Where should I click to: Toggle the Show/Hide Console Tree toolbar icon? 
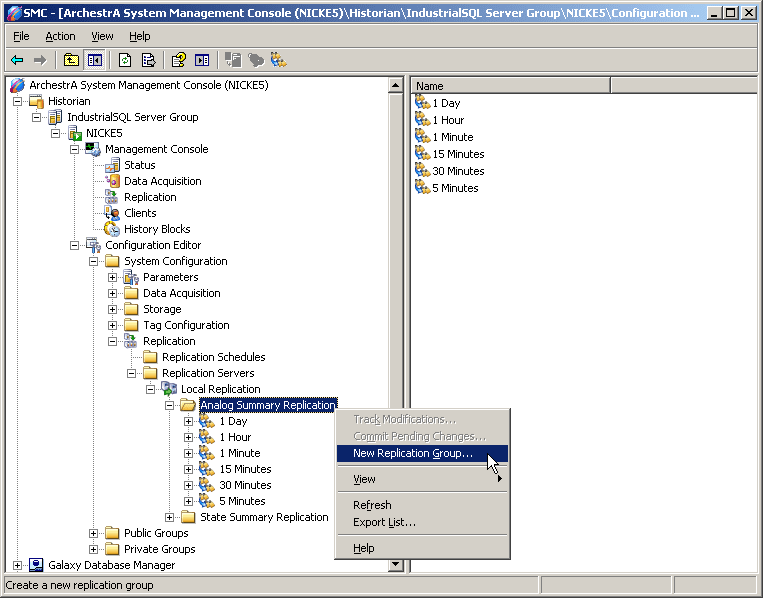click(94, 60)
